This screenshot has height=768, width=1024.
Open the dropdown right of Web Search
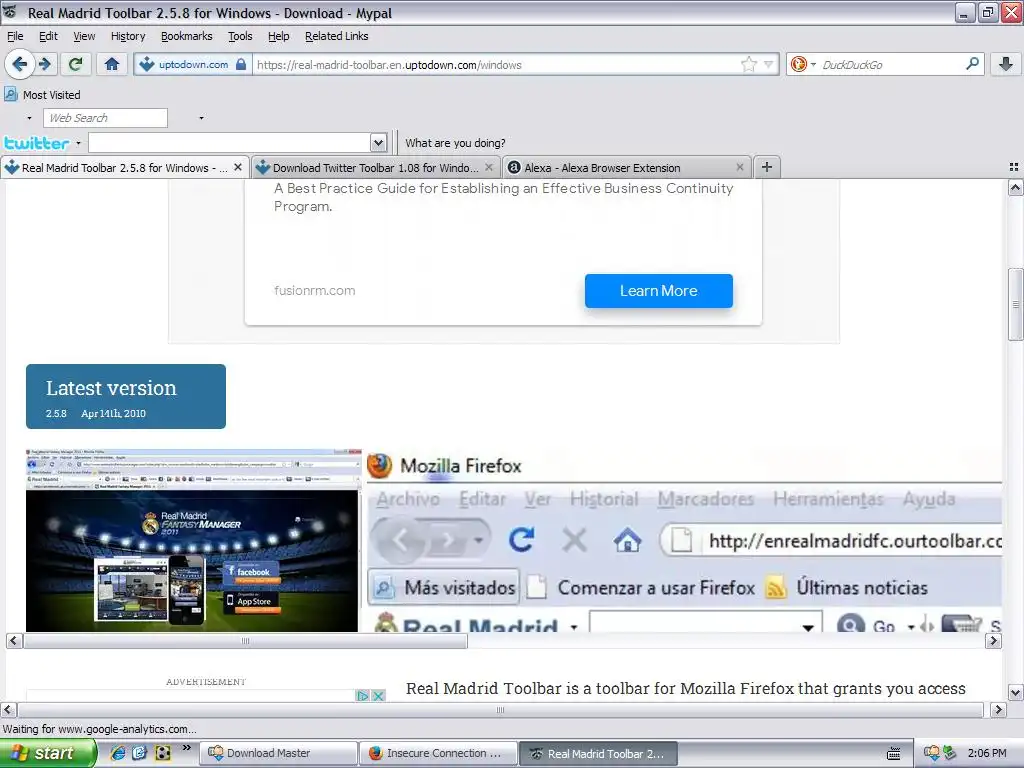[201, 118]
